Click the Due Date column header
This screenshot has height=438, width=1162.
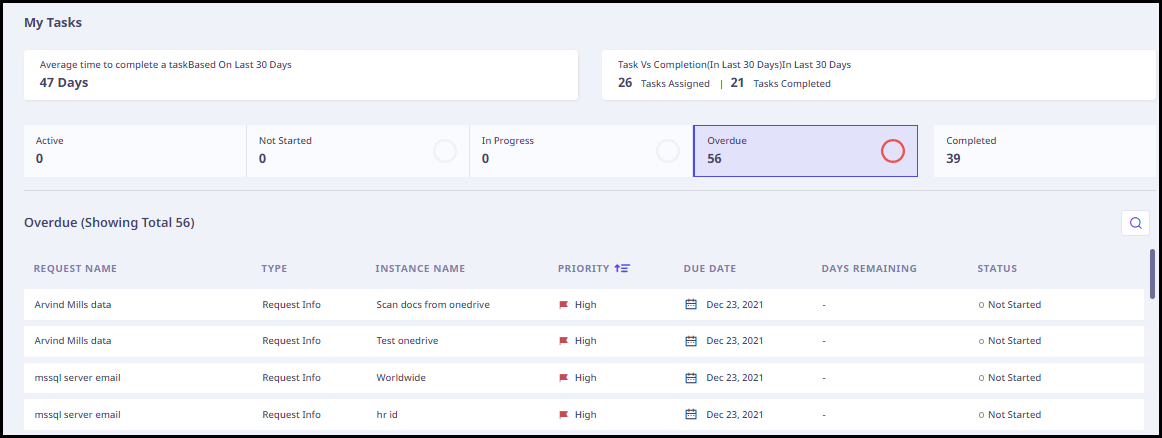pyautogui.click(x=709, y=268)
